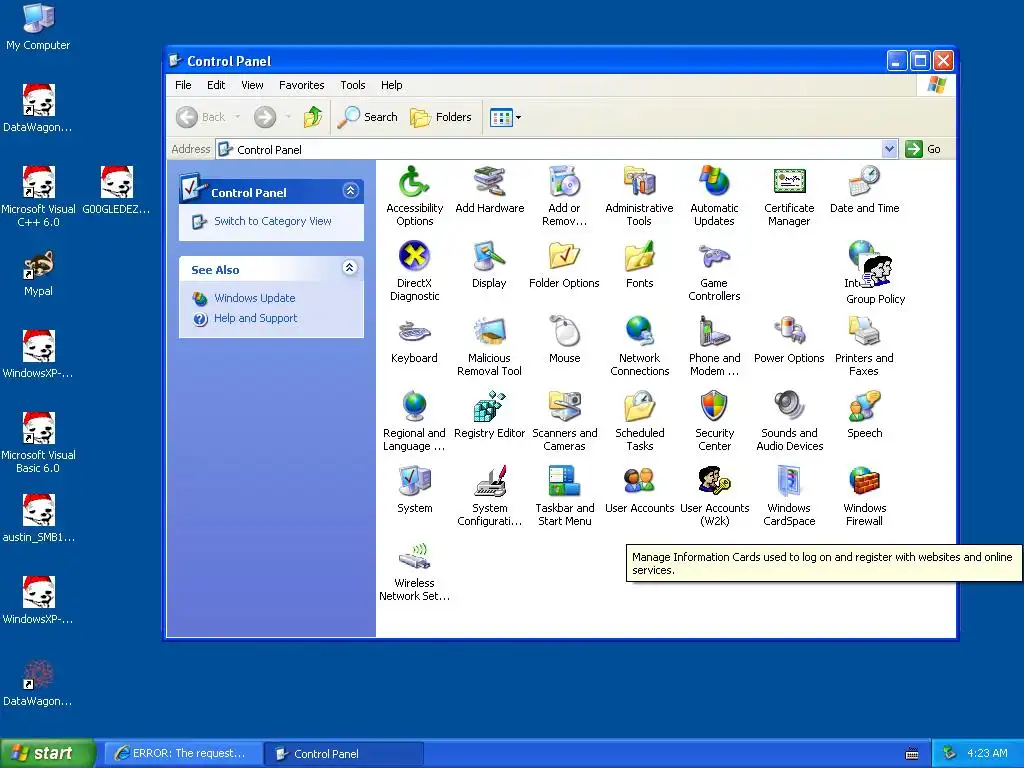
Task: Open Accessibility Options applet
Action: (414, 182)
